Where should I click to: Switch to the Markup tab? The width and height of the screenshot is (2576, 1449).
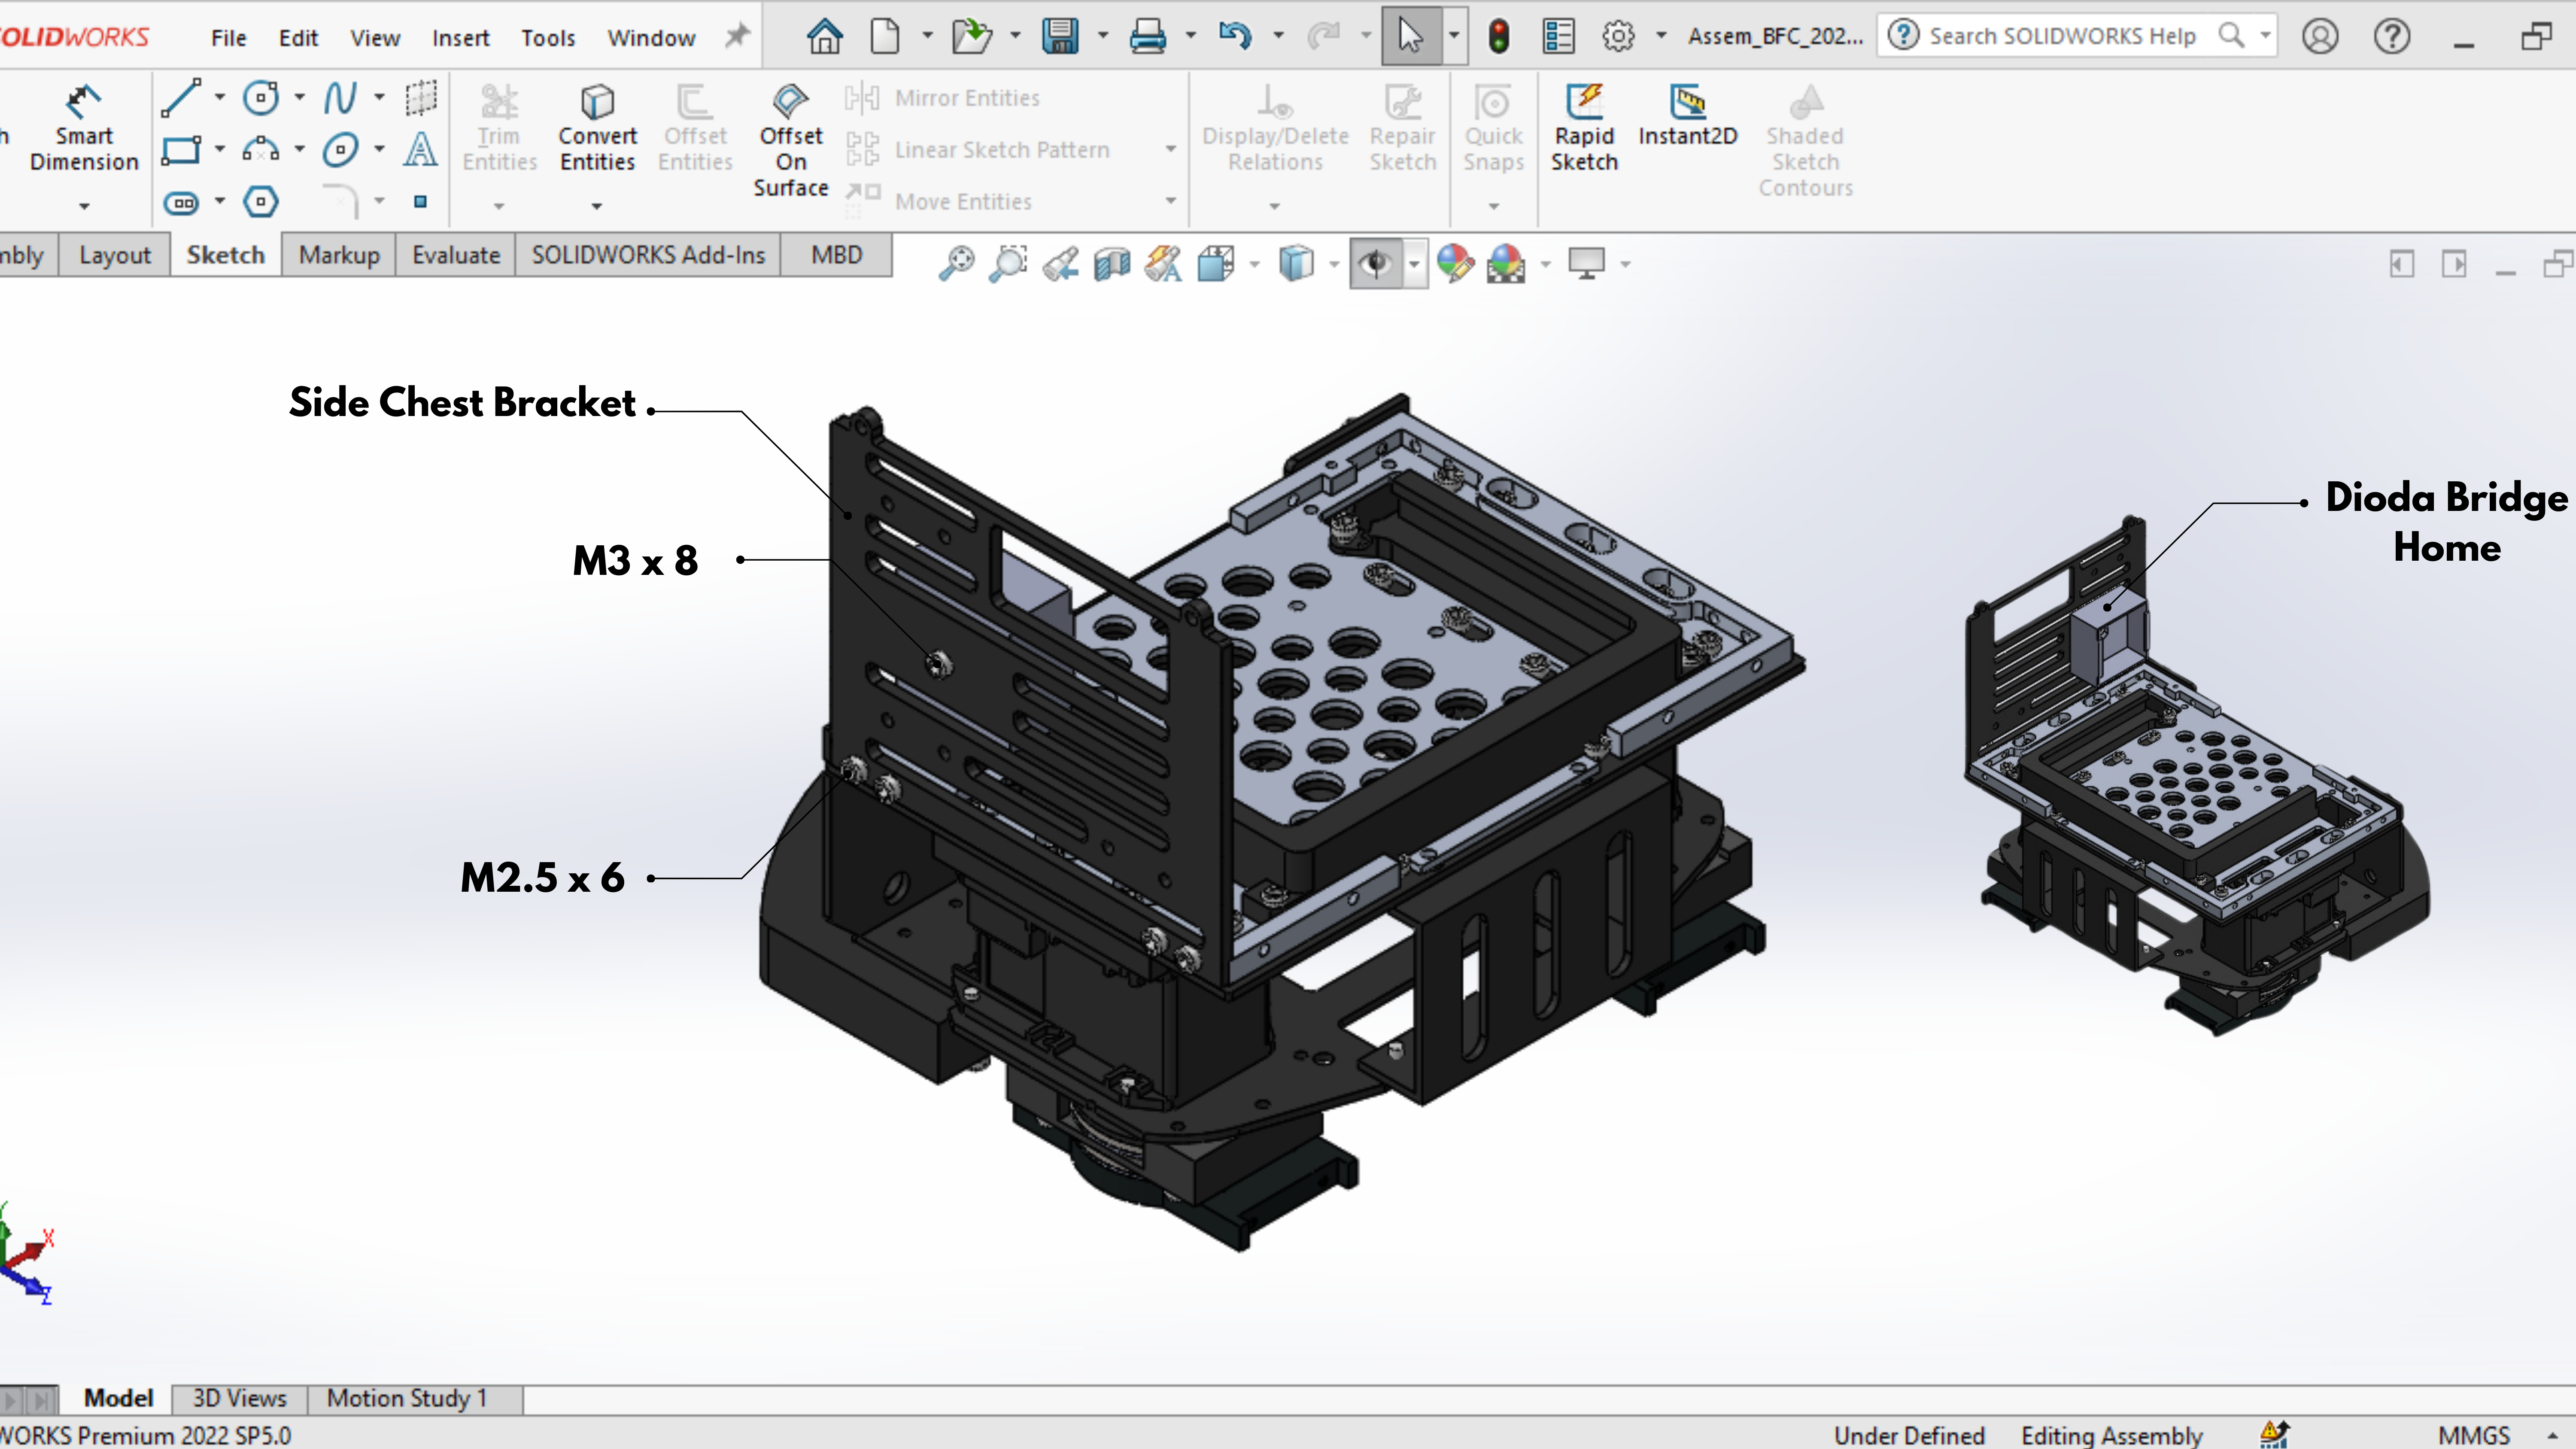coord(339,255)
